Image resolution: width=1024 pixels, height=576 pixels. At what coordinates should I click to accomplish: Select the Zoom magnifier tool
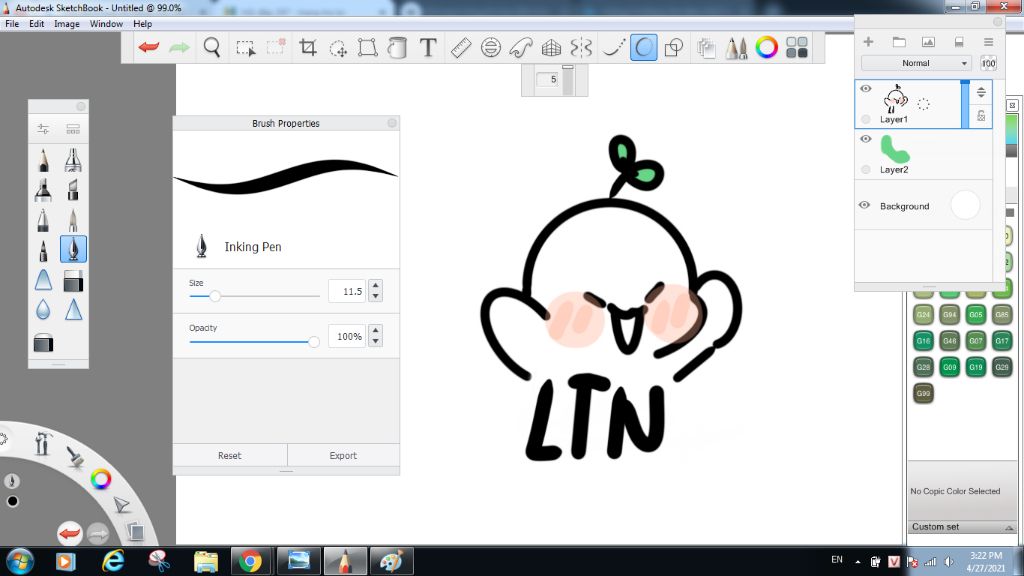tap(212, 48)
